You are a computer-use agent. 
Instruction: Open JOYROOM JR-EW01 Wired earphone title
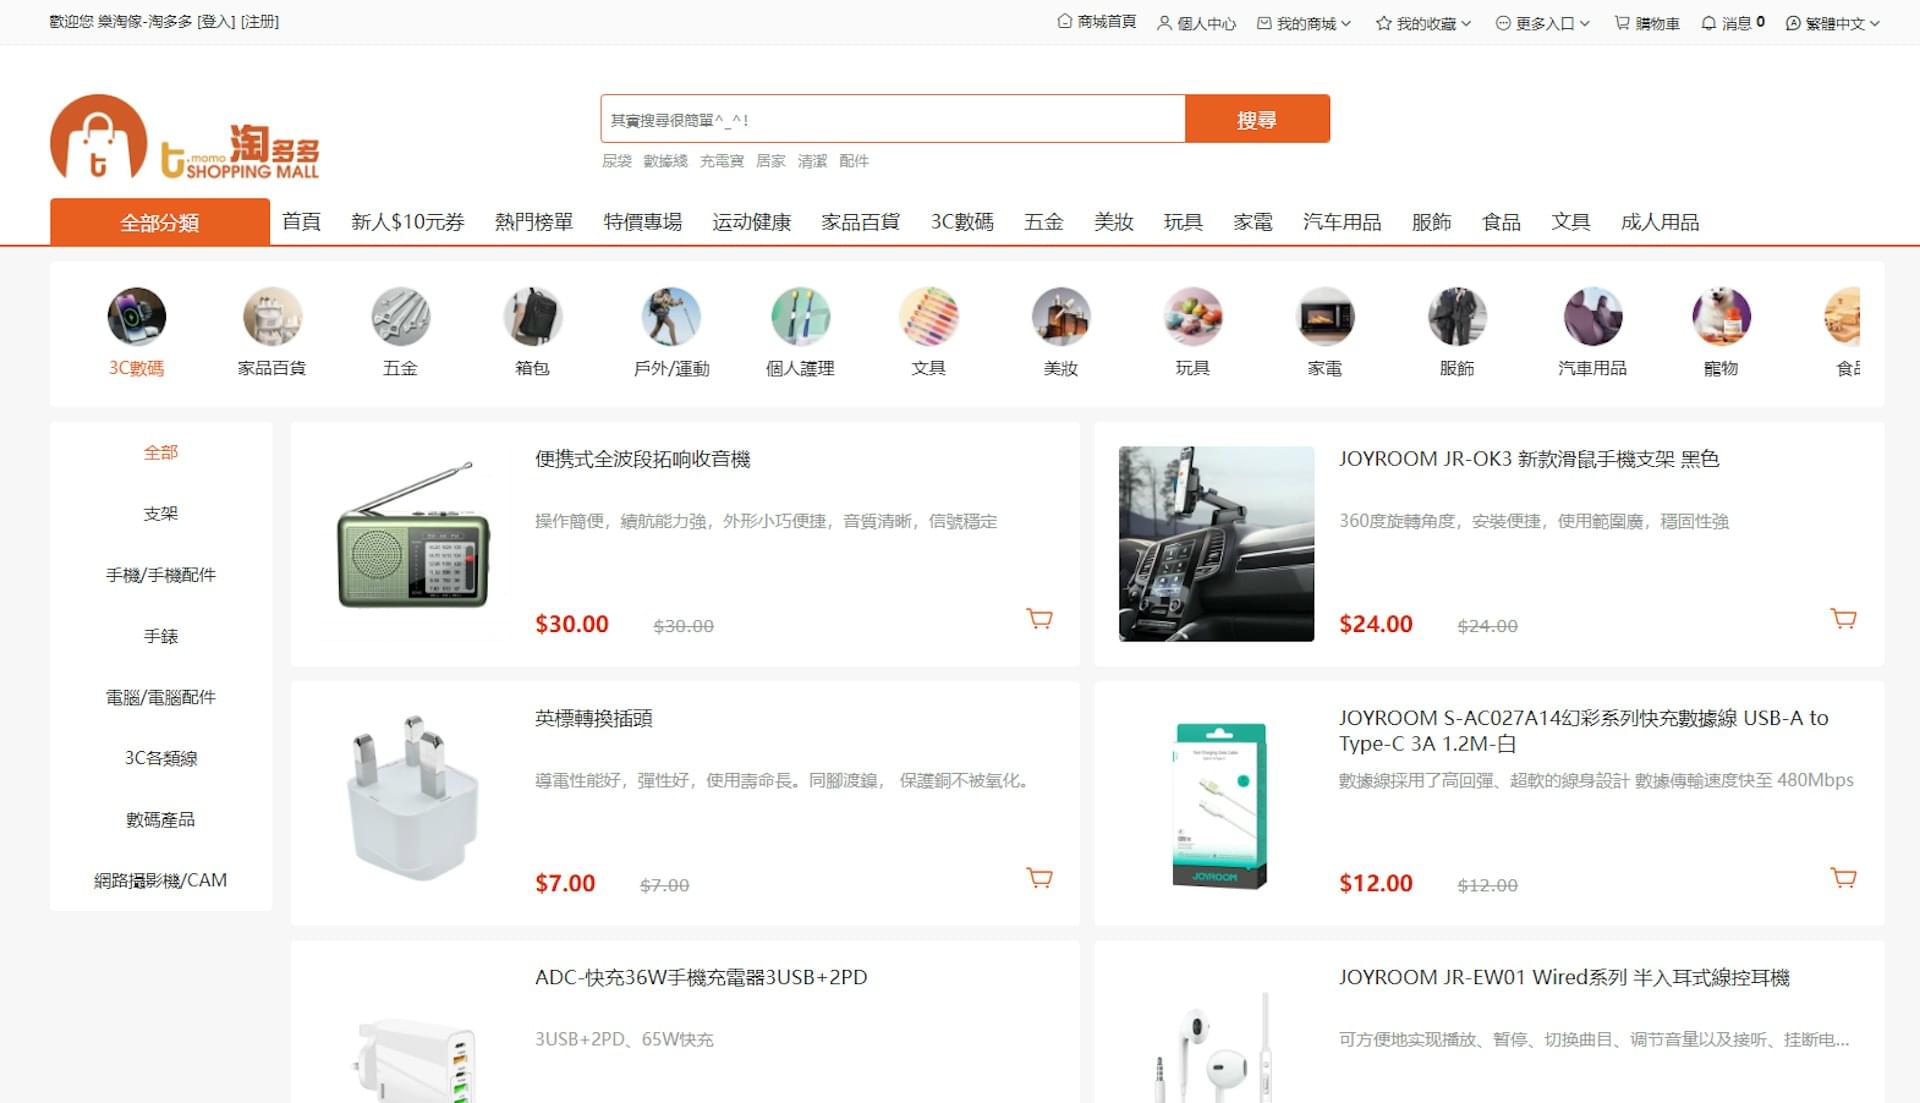1564,978
